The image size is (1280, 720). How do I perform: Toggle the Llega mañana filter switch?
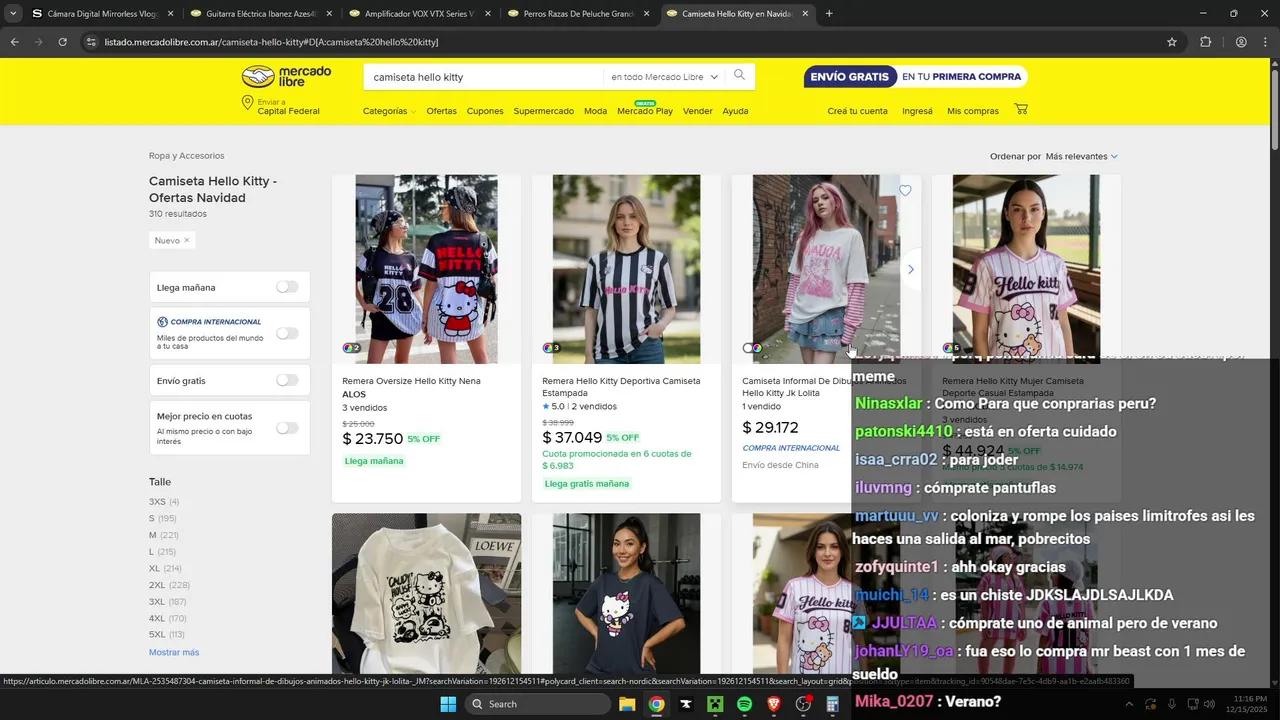click(x=287, y=287)
